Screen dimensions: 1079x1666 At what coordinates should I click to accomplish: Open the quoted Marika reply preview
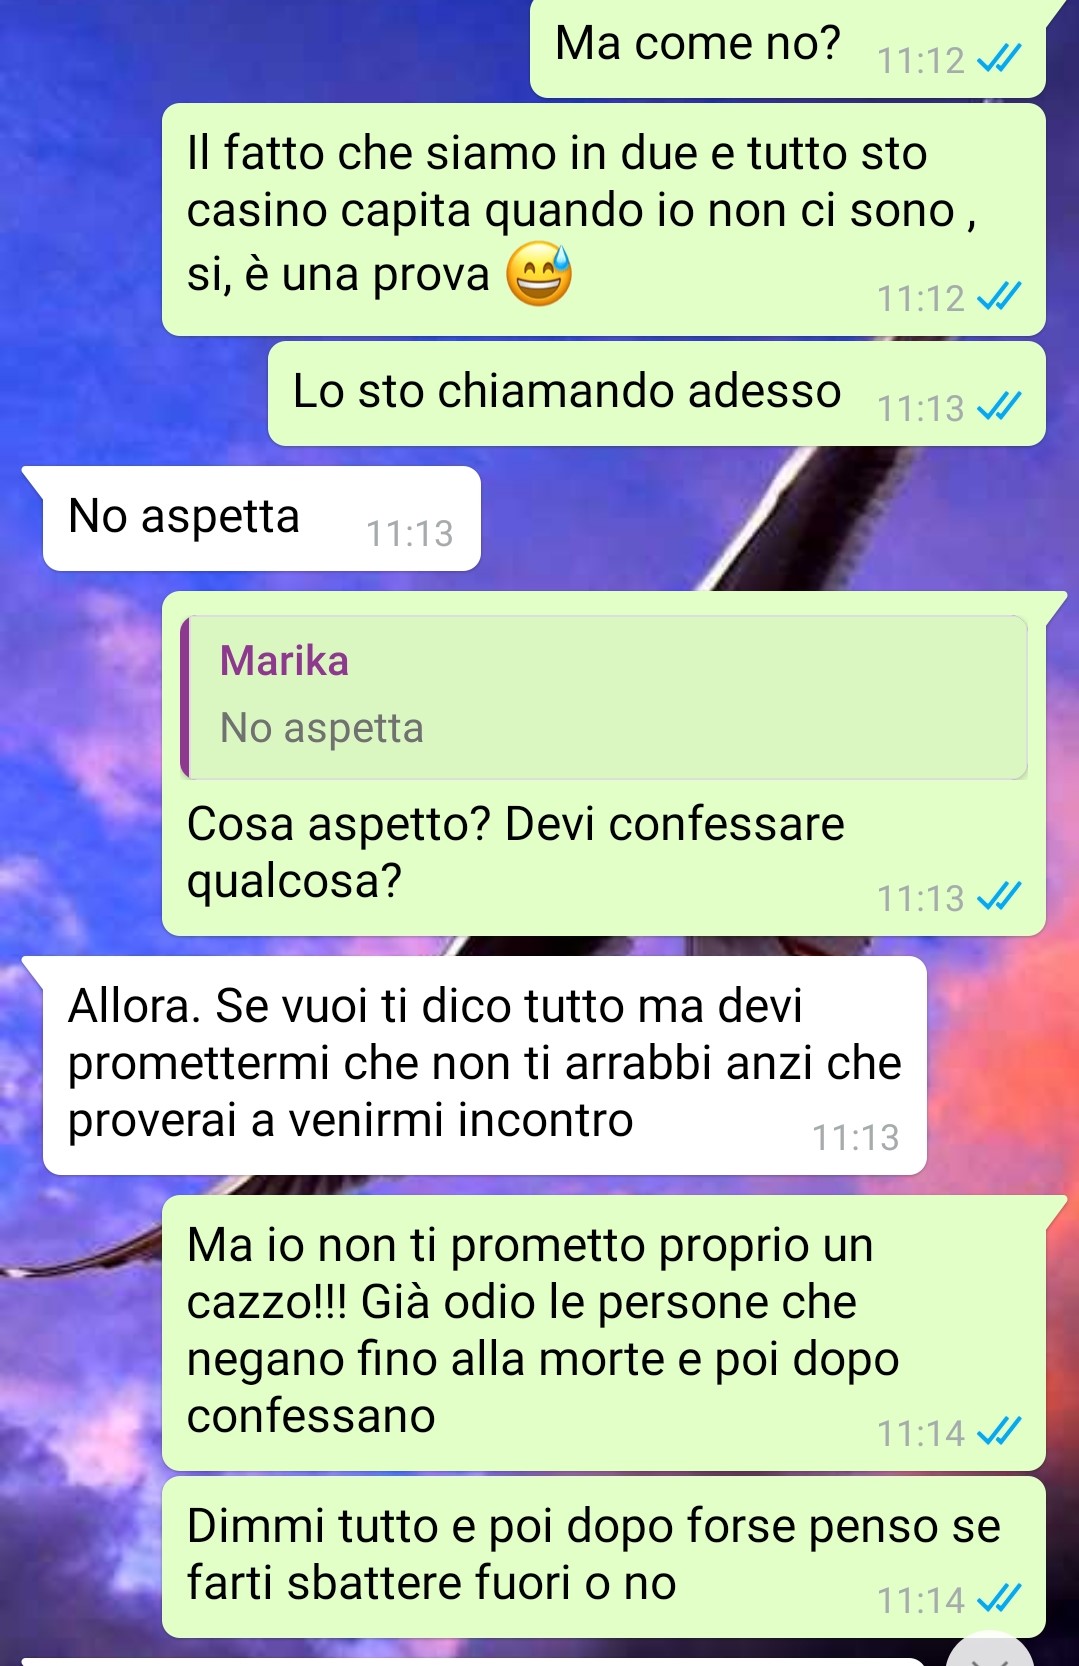pyautogui.click(x=604, y=697)
